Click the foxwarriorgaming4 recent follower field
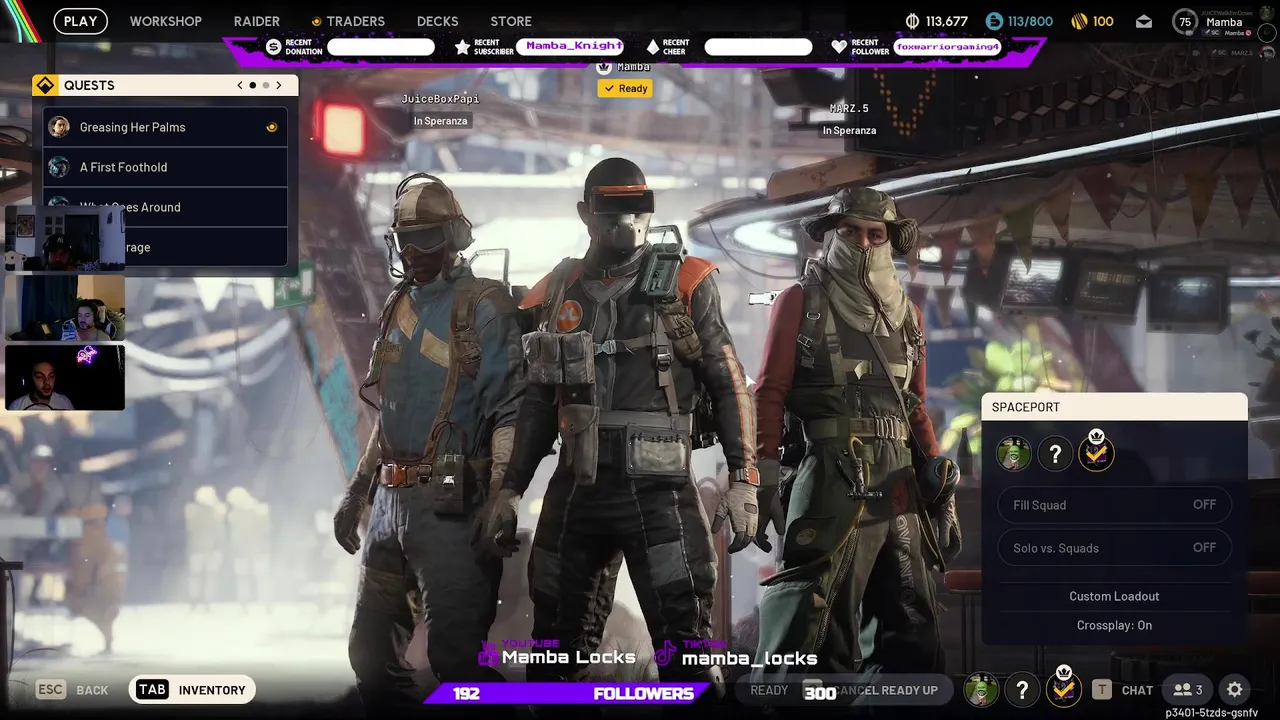The image size is (1280, 720). 947,47
